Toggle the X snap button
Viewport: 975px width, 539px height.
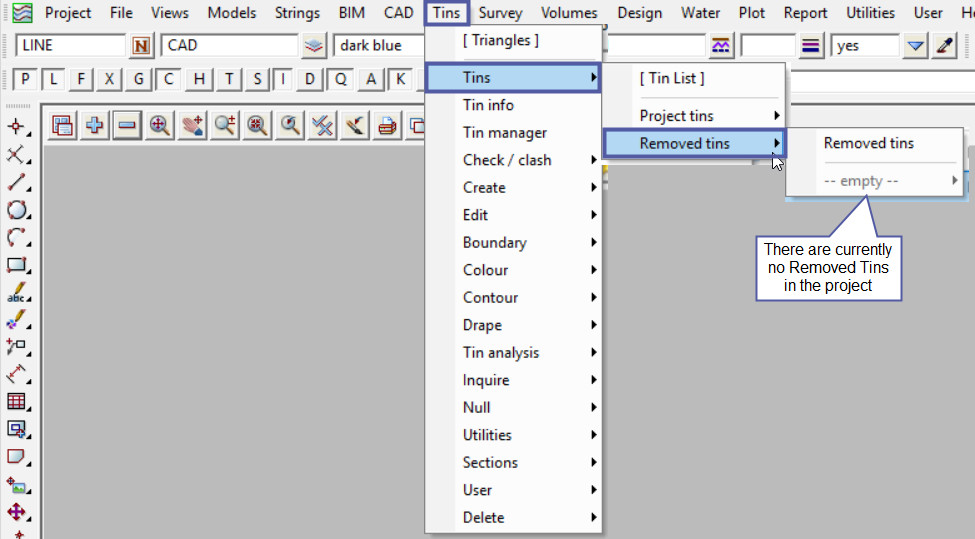pos(109,80)
